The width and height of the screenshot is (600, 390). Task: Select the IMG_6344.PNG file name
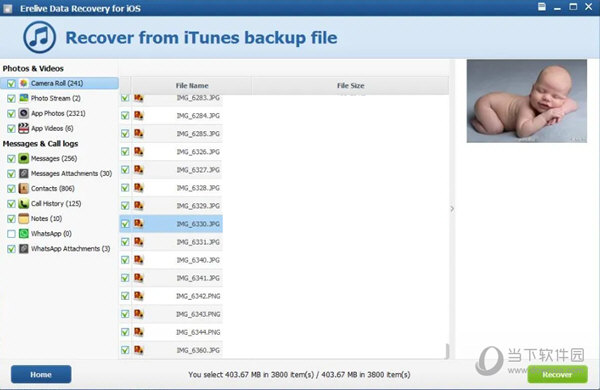coord(198,332)
